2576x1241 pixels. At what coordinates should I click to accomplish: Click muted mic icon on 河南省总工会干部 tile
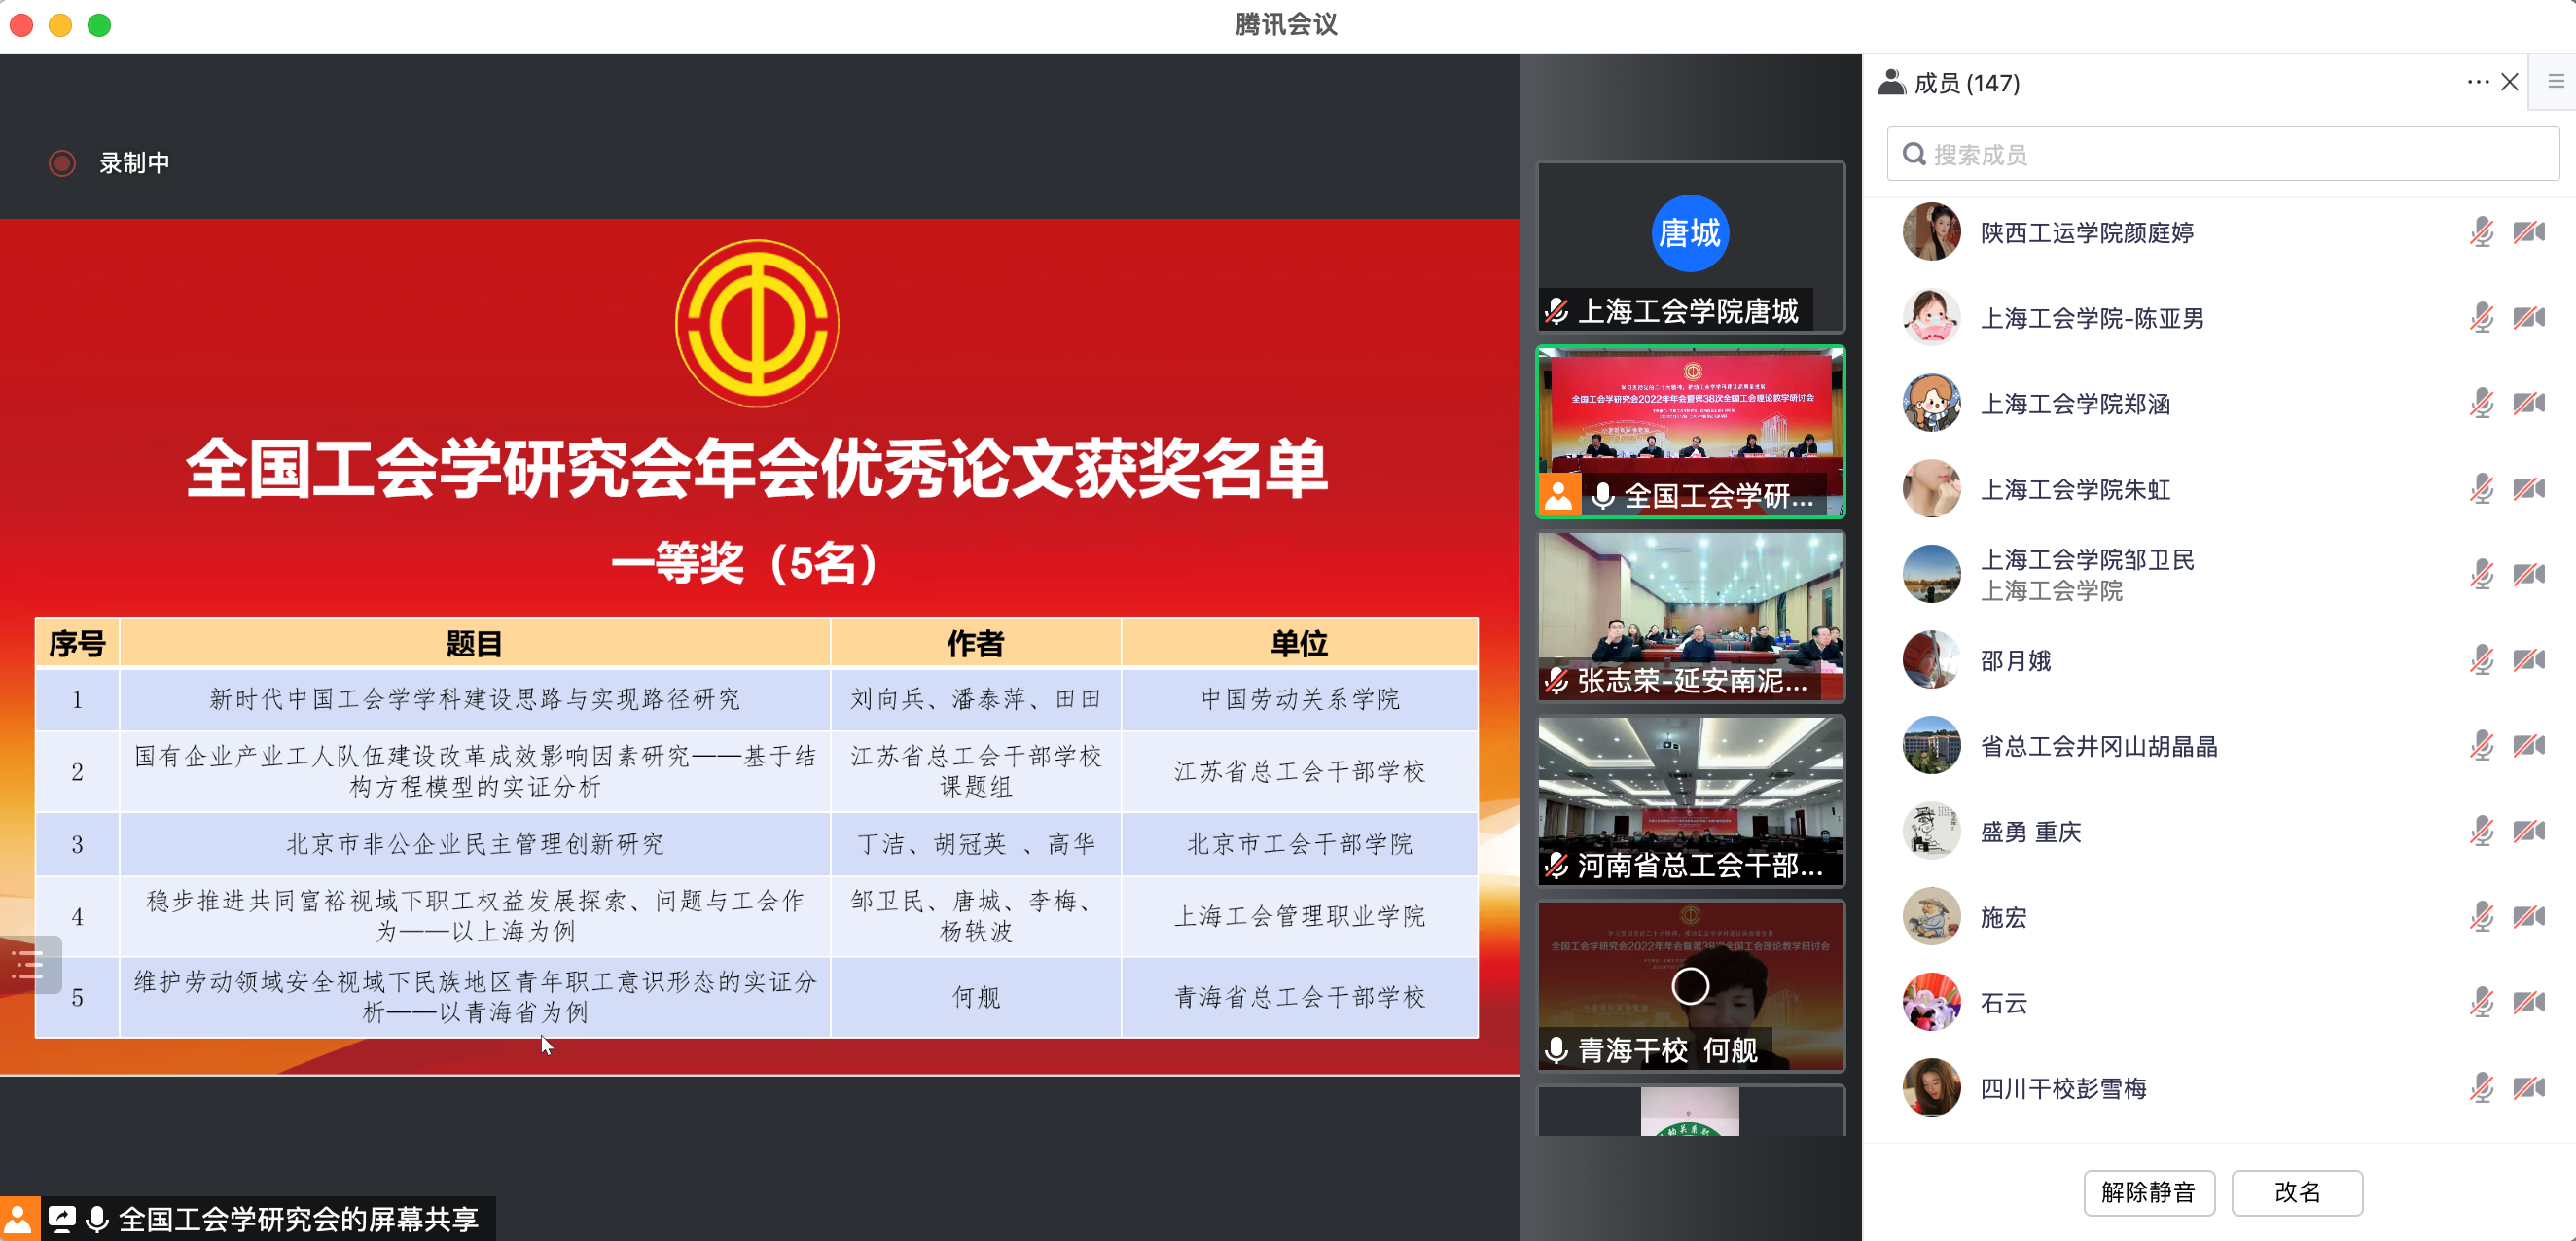pyautogui.click(x=1556, y=865)
